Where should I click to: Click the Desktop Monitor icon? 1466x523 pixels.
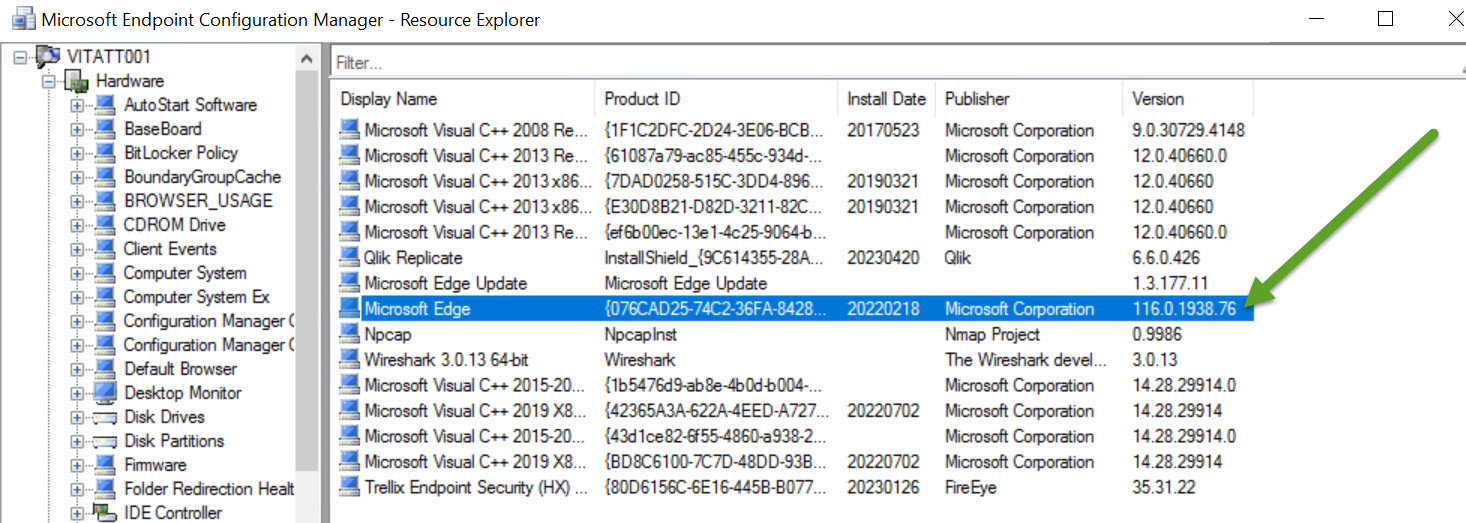[x=106, y=393]
